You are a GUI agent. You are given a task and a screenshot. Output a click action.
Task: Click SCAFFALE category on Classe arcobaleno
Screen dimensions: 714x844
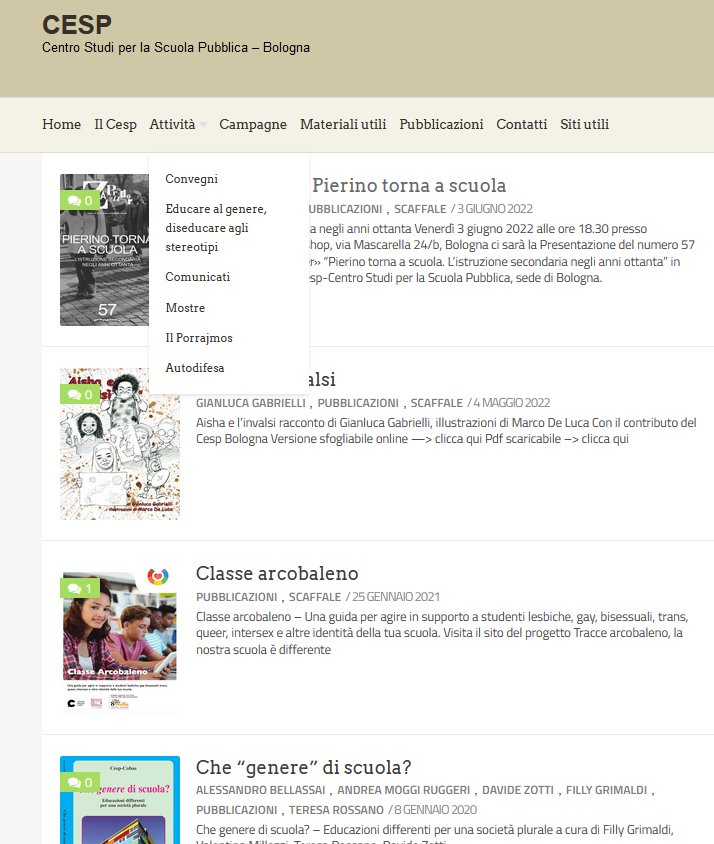pyautogui.click(x=315, y=597)
